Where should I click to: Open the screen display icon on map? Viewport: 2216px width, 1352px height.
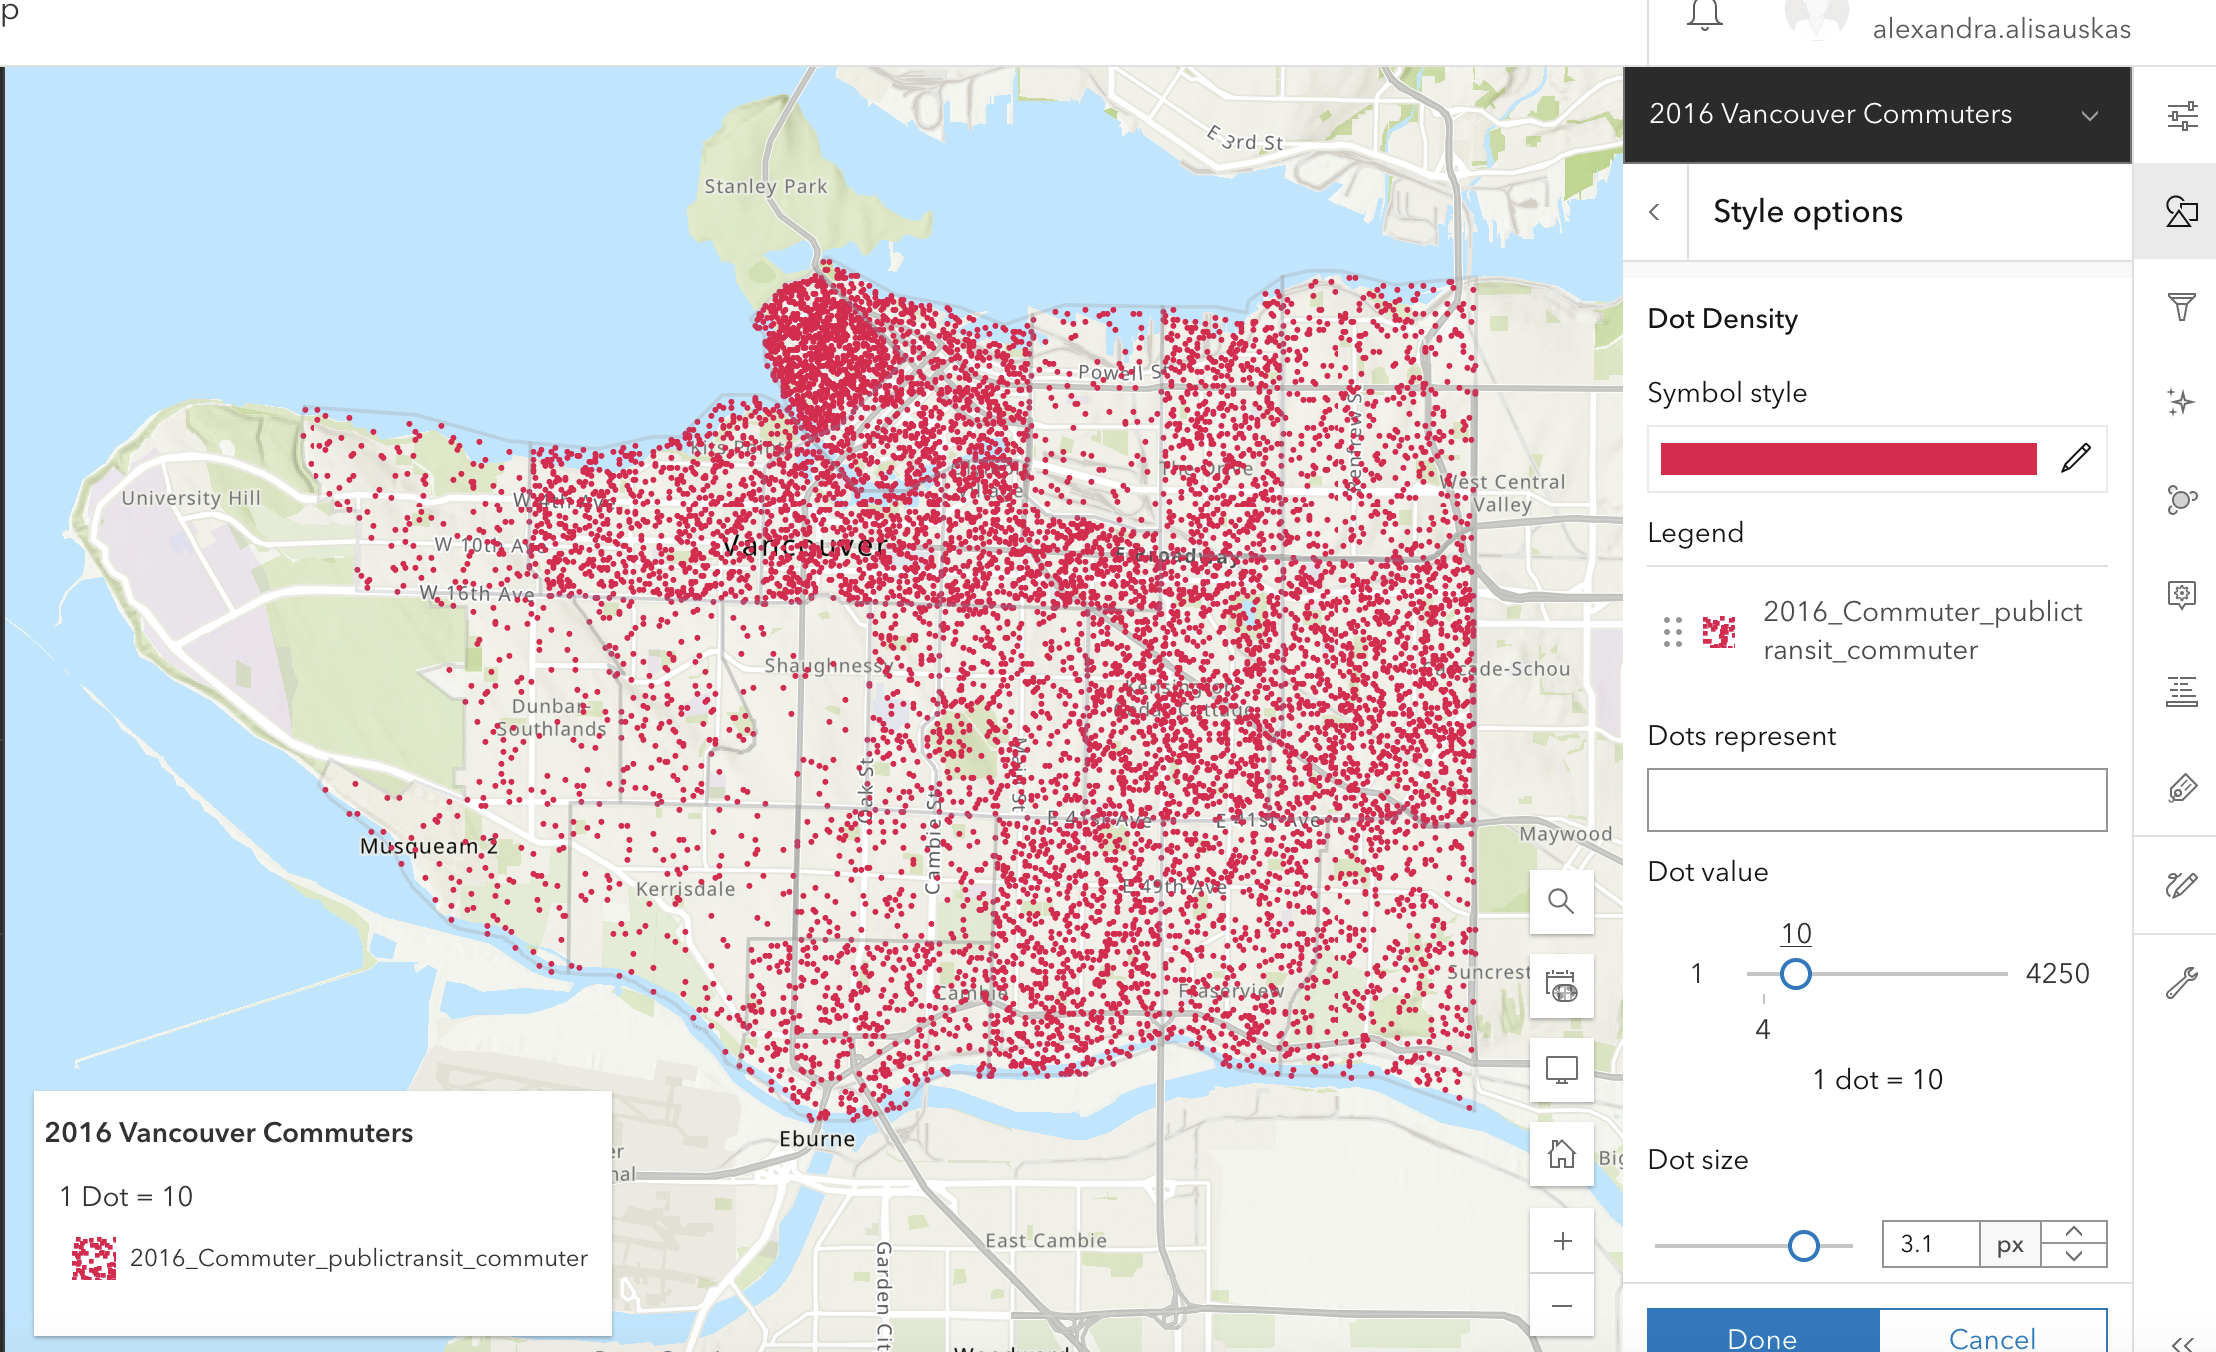click(1561, 1070)
